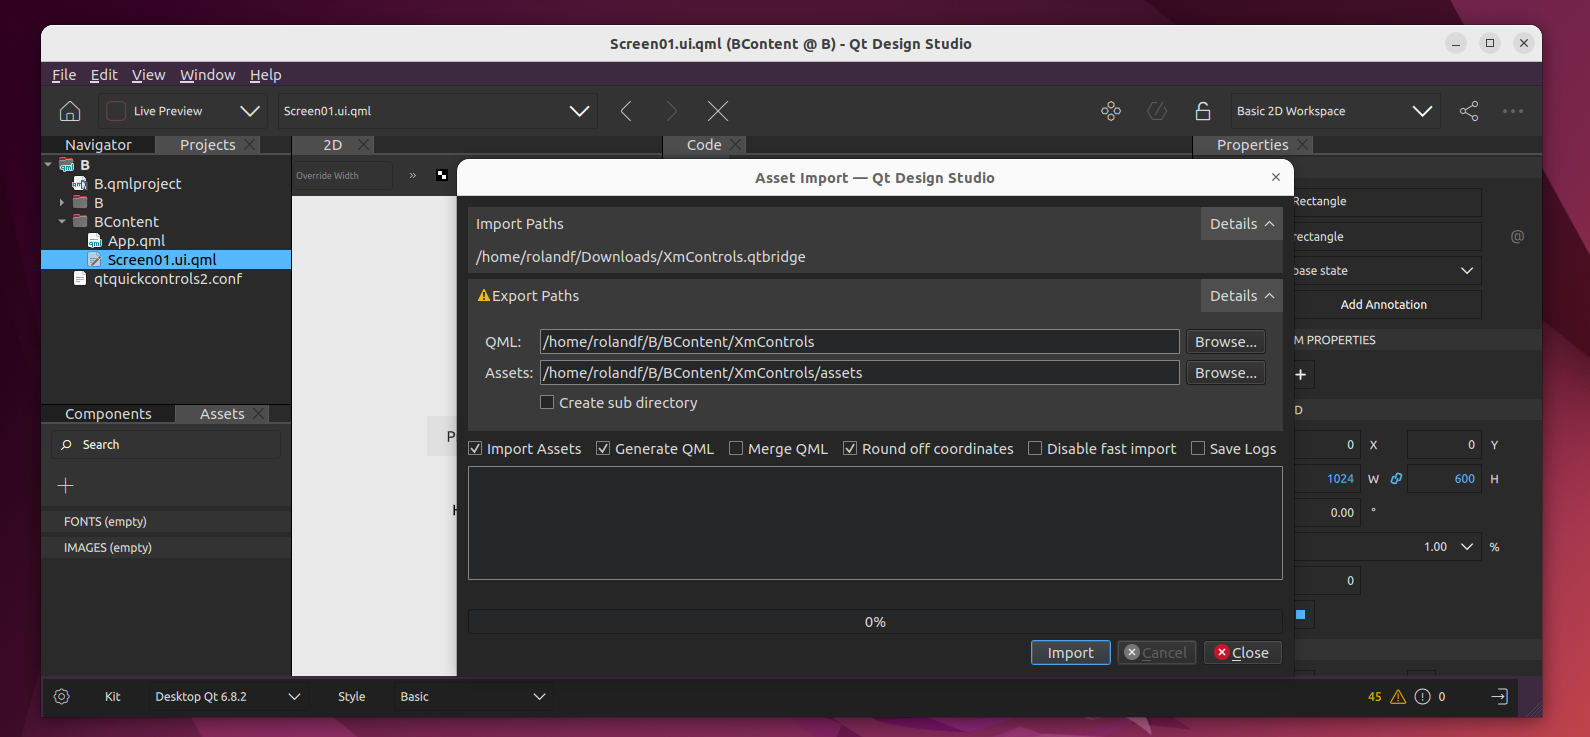
Task: Click Browse next to QML path
Action: 1225,342
